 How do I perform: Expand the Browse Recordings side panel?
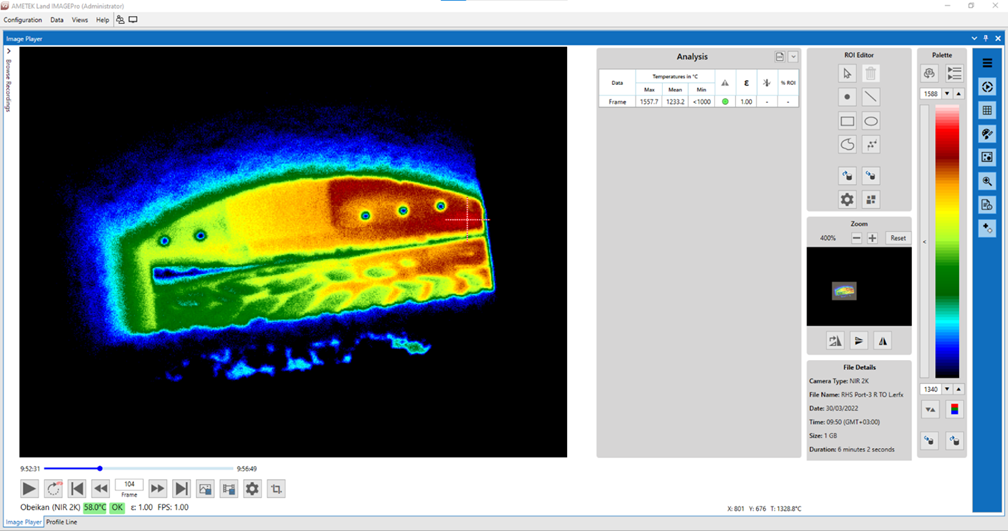point(9,51)
